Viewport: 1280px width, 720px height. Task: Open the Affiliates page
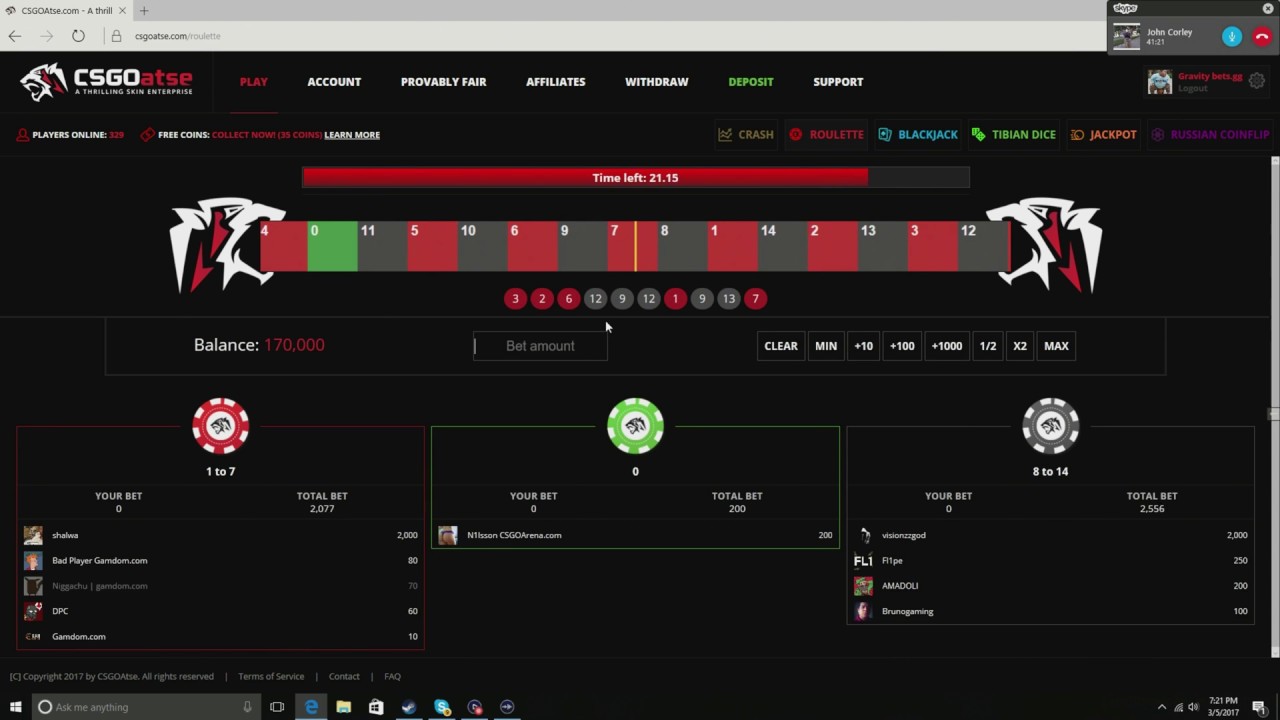[556, 82]
